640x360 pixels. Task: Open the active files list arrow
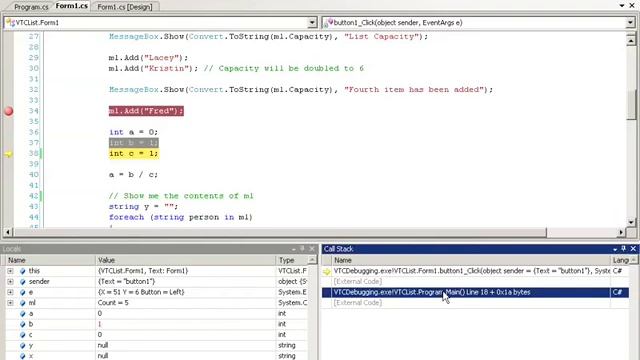point(622,6)
